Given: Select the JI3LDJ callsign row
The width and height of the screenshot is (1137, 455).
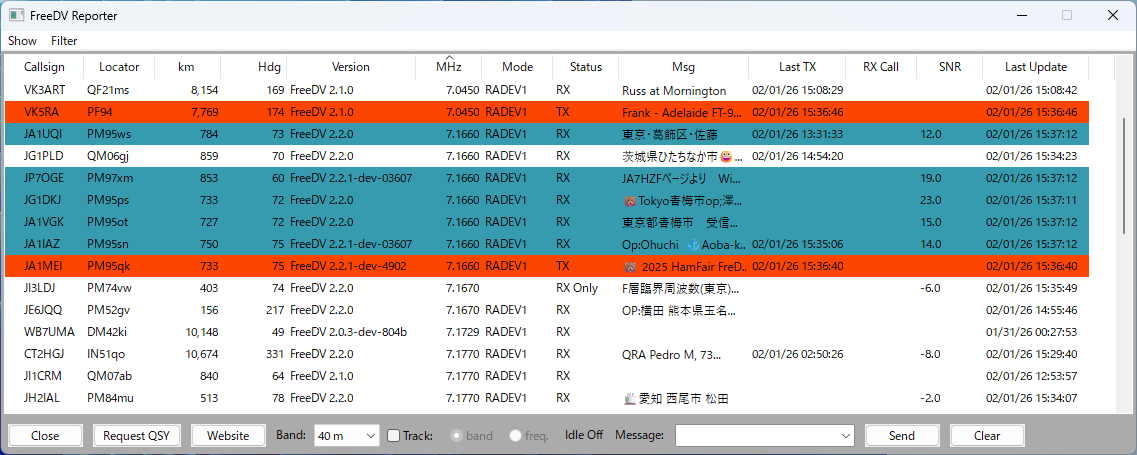Looking at the screenshot, I should pos(547,288).
